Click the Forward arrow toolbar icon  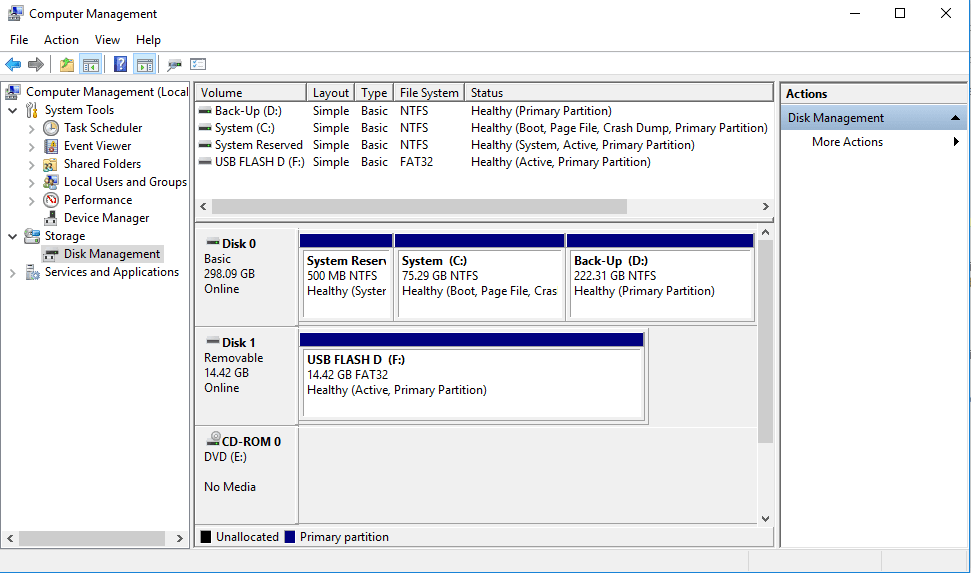click(x=36, y=64)
